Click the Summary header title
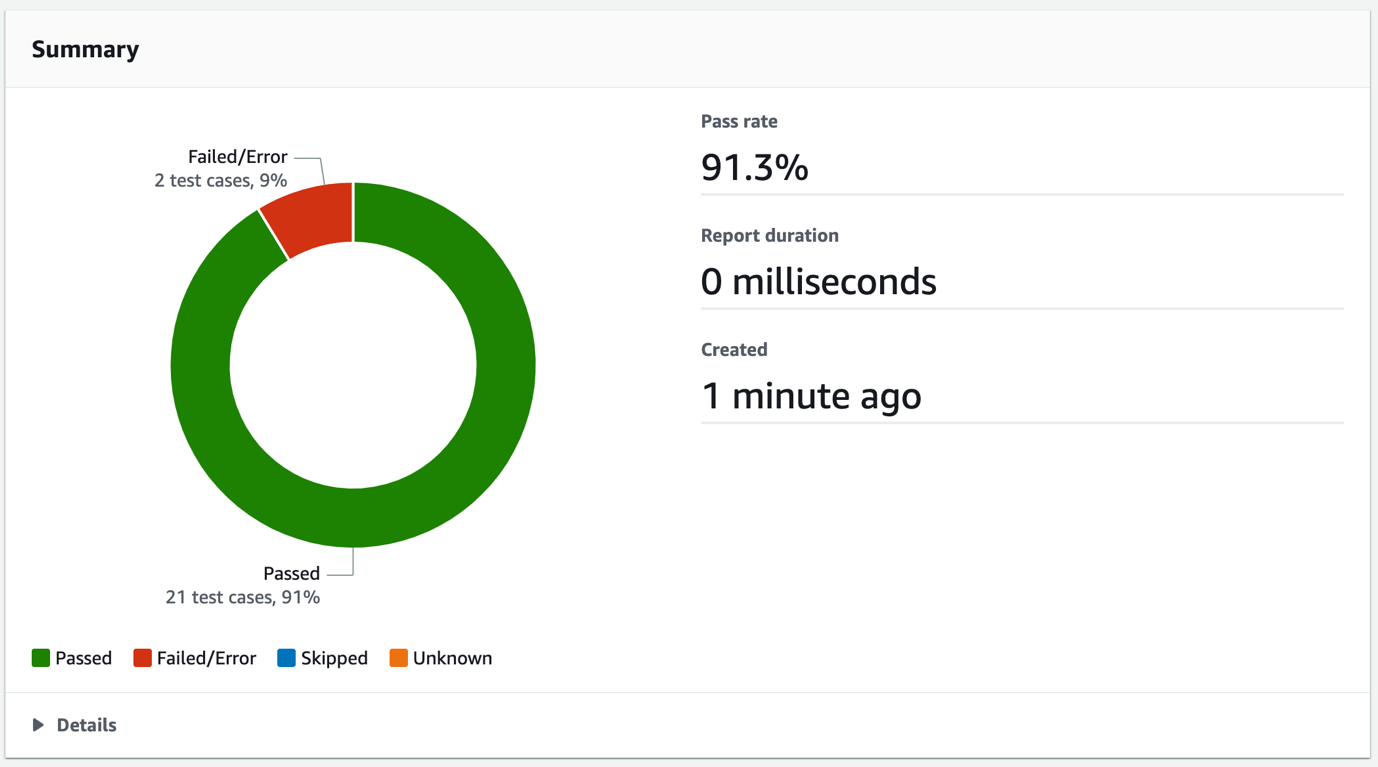1378x767 pixels. (85, 49)
